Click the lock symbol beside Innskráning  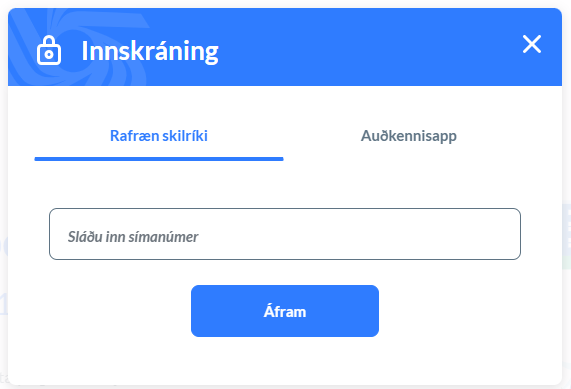pos(49,50)
